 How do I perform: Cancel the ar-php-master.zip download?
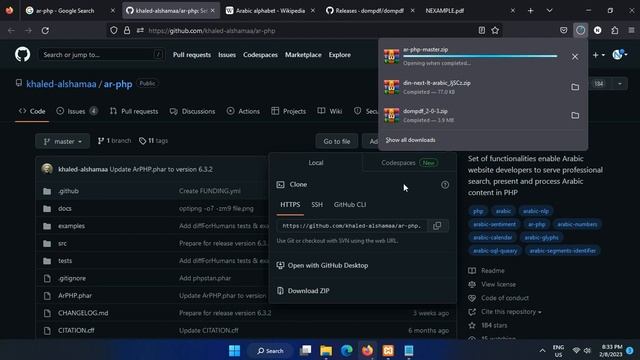(x=575, y=57)
